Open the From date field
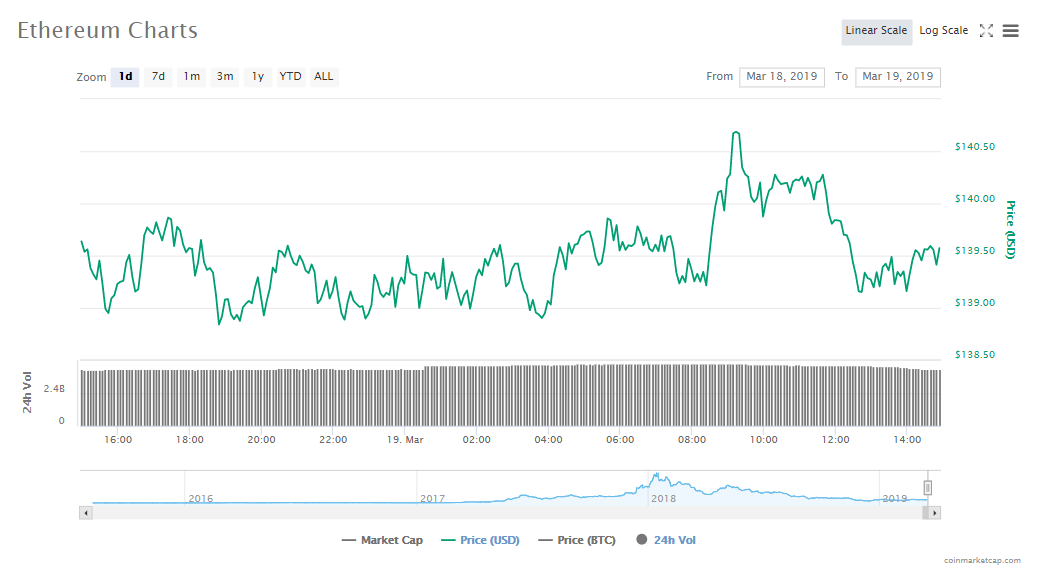This screenshot has height=578, width=1037. [781, 77]
